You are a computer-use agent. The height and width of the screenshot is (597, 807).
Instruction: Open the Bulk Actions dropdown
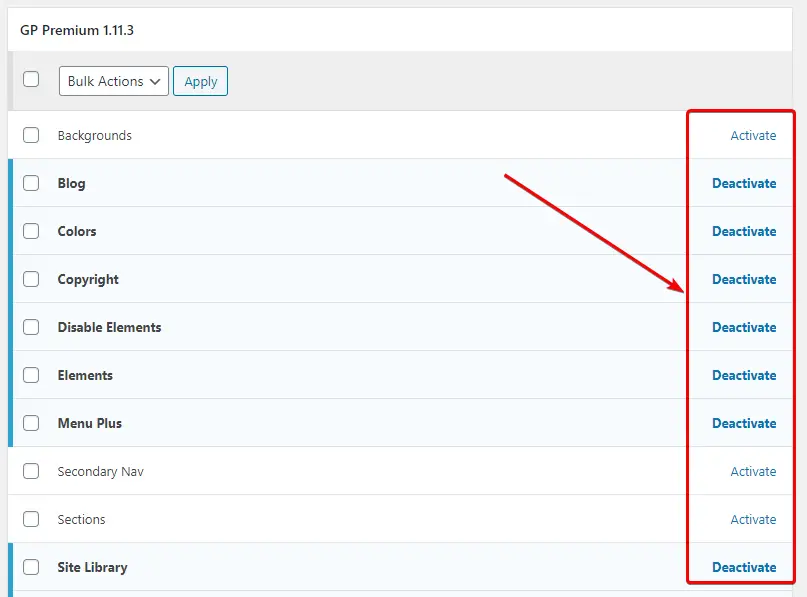(114, 81)
